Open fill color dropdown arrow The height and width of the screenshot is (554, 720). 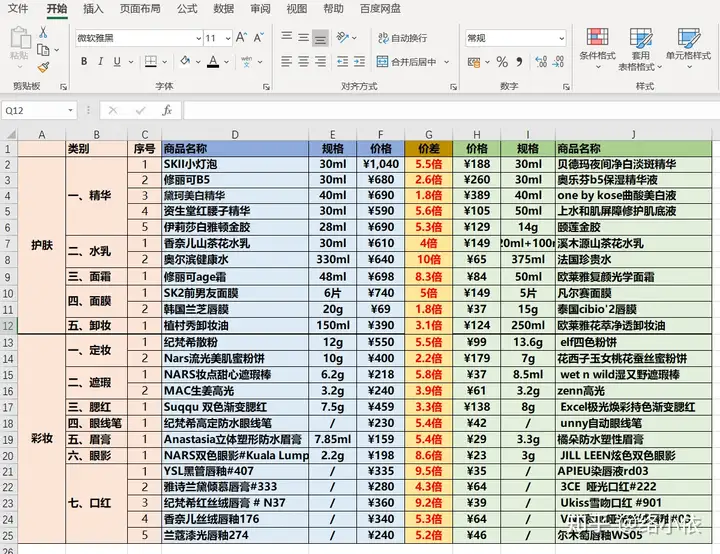coord(198,62)
